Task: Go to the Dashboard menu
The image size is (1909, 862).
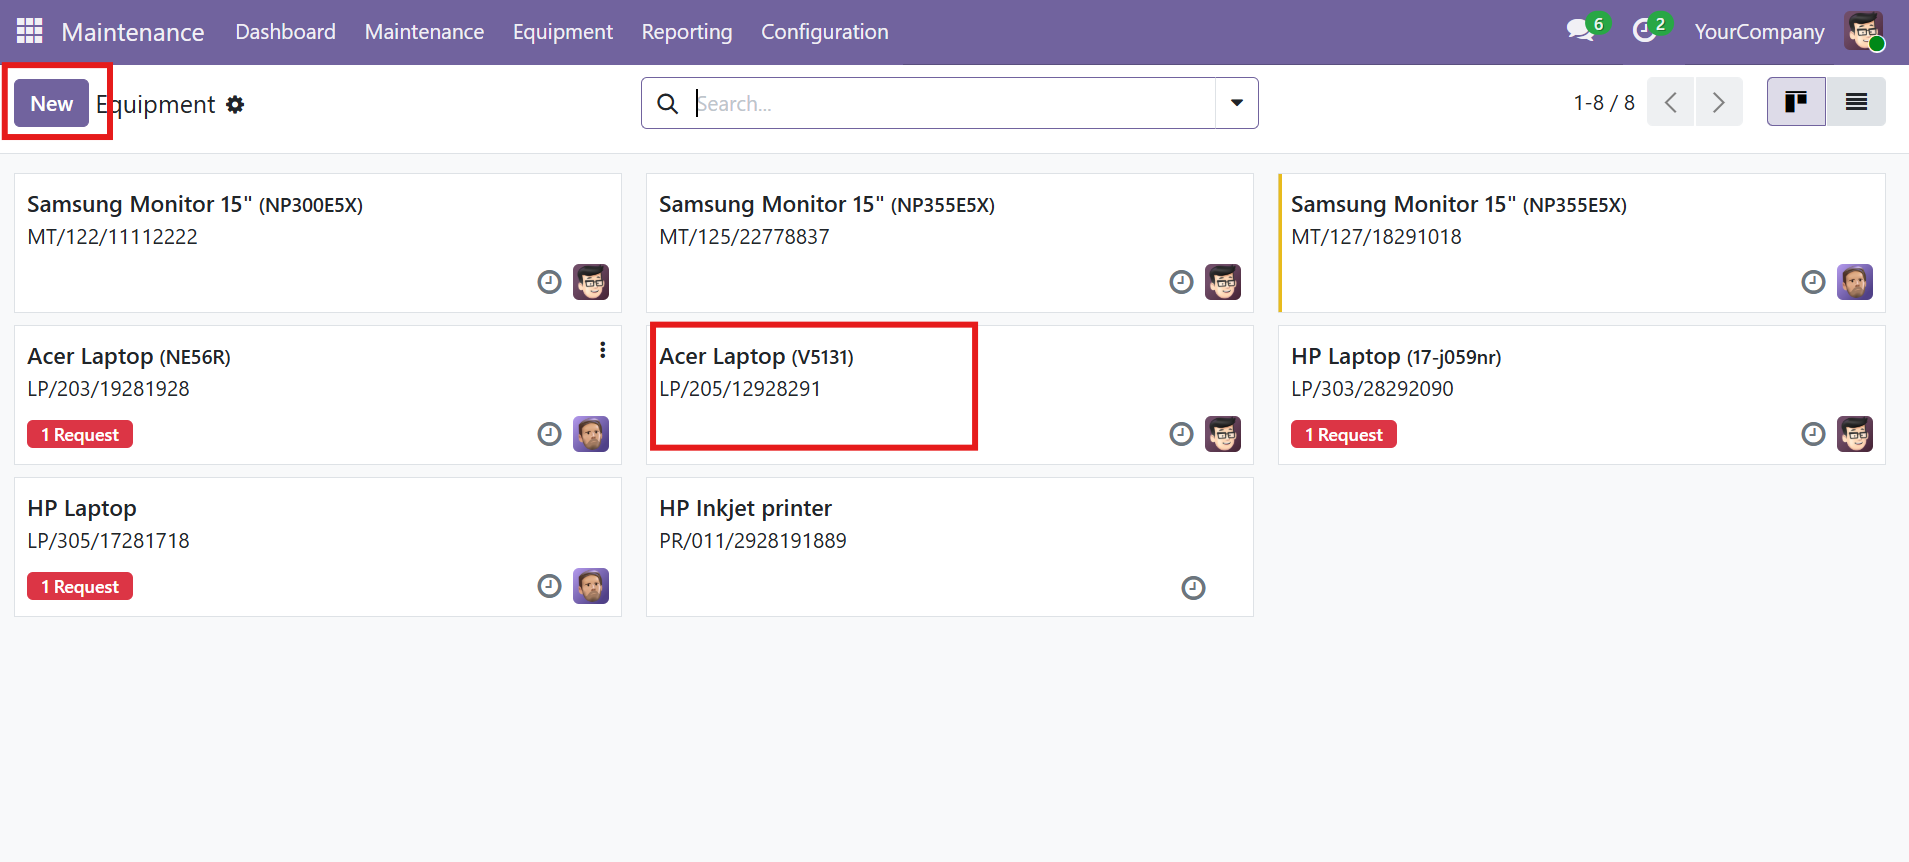Action: (x=285, y=32)
